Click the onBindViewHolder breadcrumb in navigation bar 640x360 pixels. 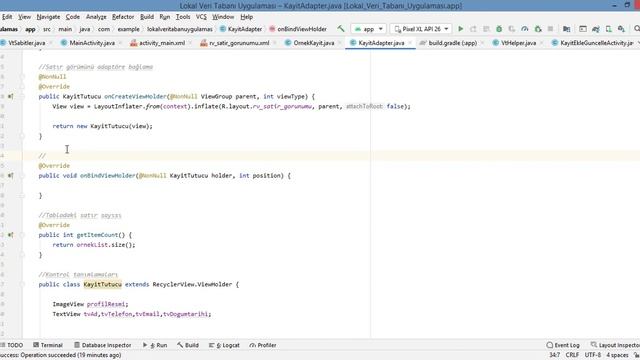298,29
